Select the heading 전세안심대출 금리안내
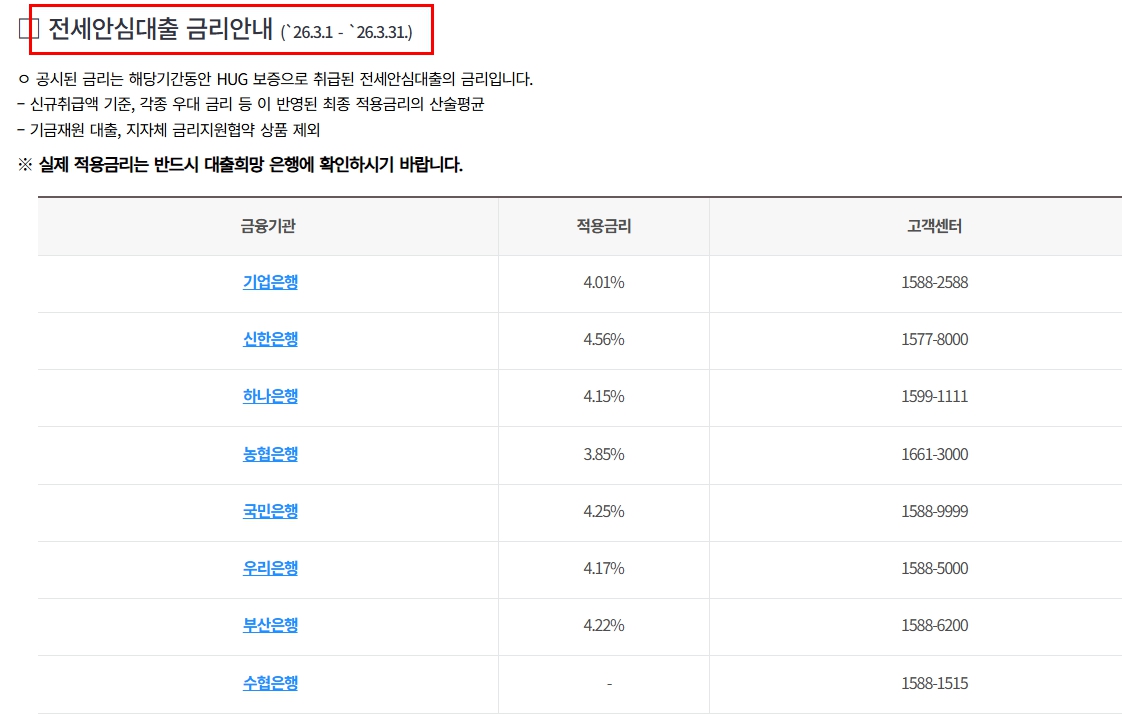This screenshot has width=1122, height=715. tap(160, 29)
